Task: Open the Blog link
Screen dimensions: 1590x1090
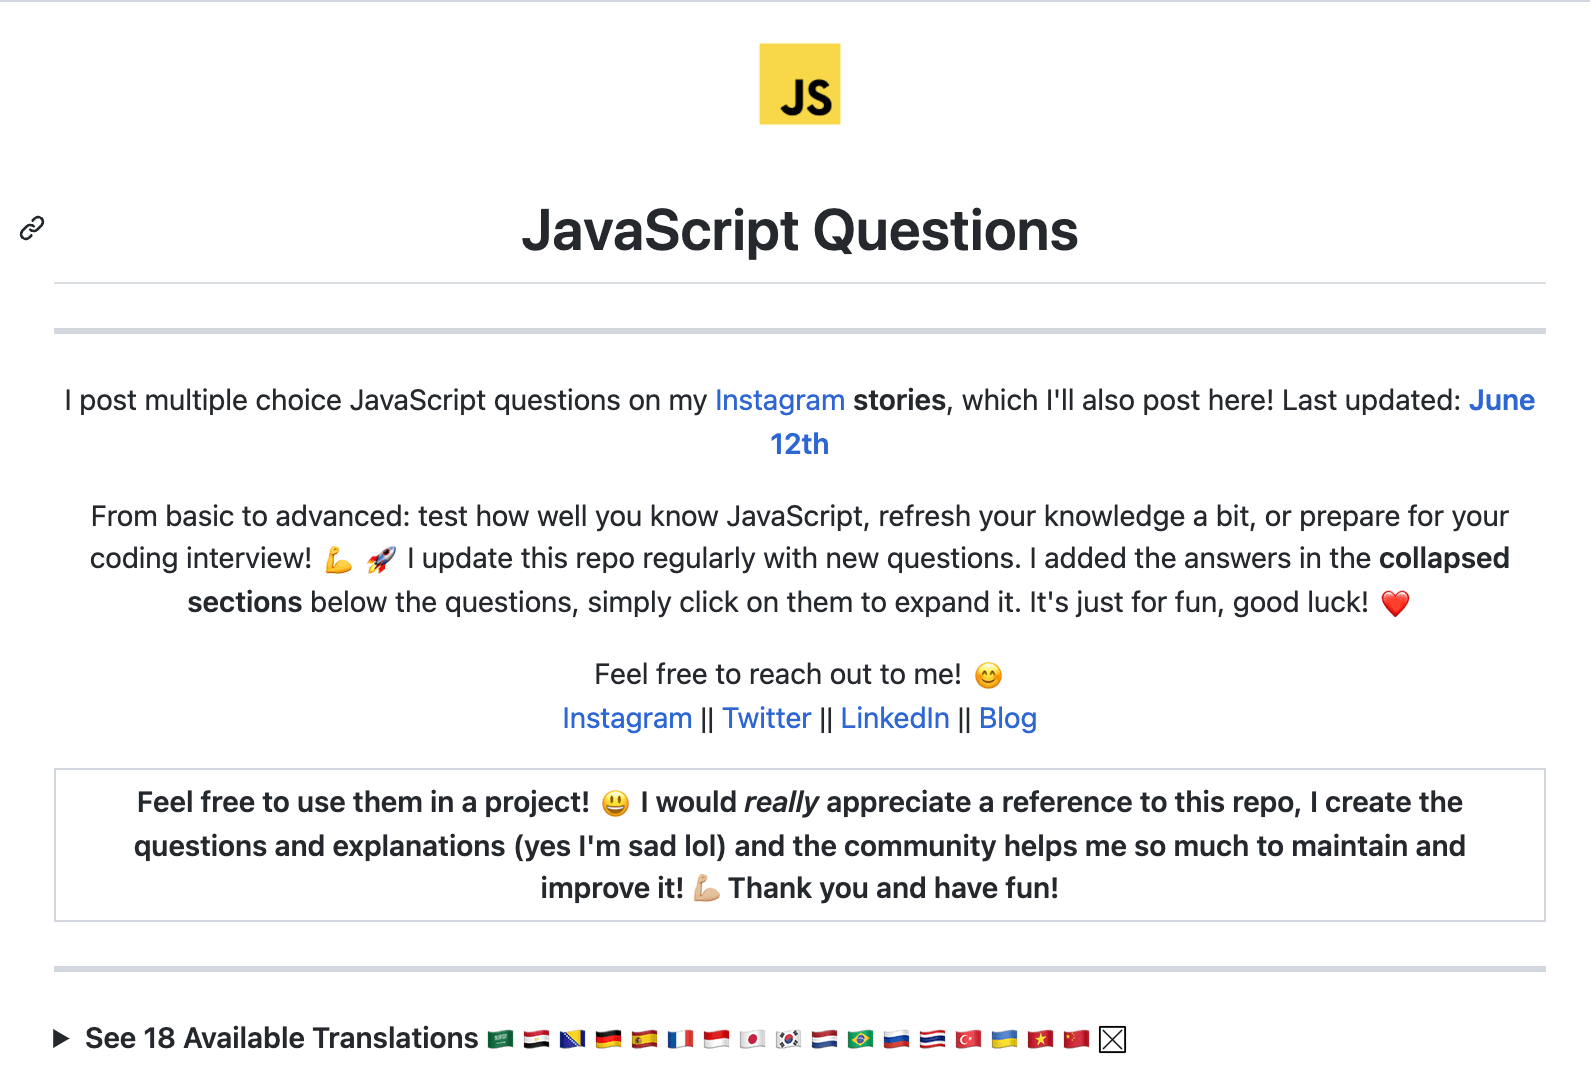Action: coord(1008,718)
